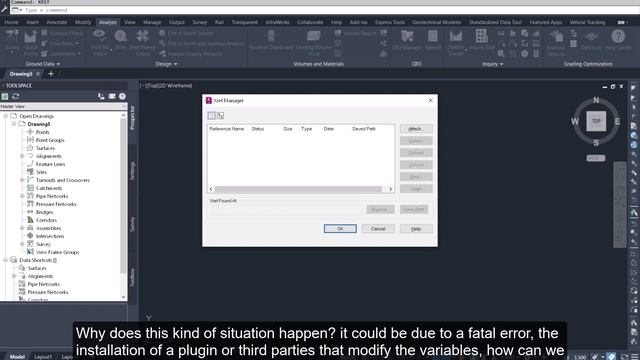The width and height of the screenshot is (640, 360).
Task: Click the TOP face of the ViewCube
Action: coord(596,121)
